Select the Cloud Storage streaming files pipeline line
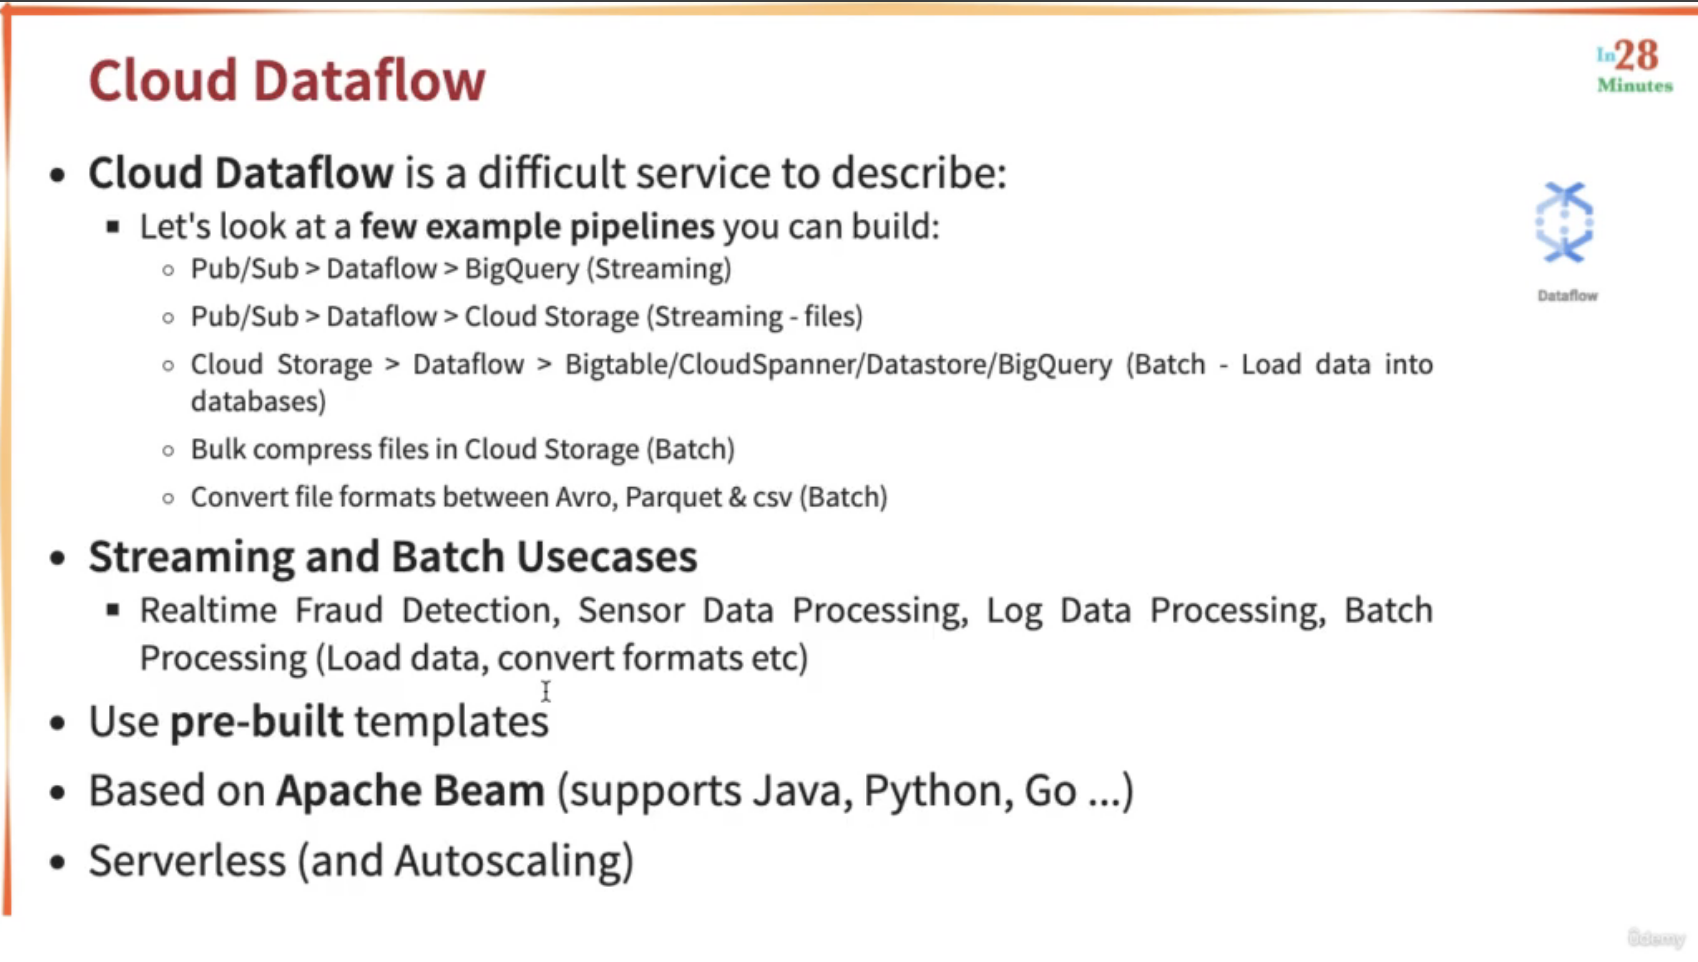The width and height of the screenshot is (1698, 962). [527, 317]
